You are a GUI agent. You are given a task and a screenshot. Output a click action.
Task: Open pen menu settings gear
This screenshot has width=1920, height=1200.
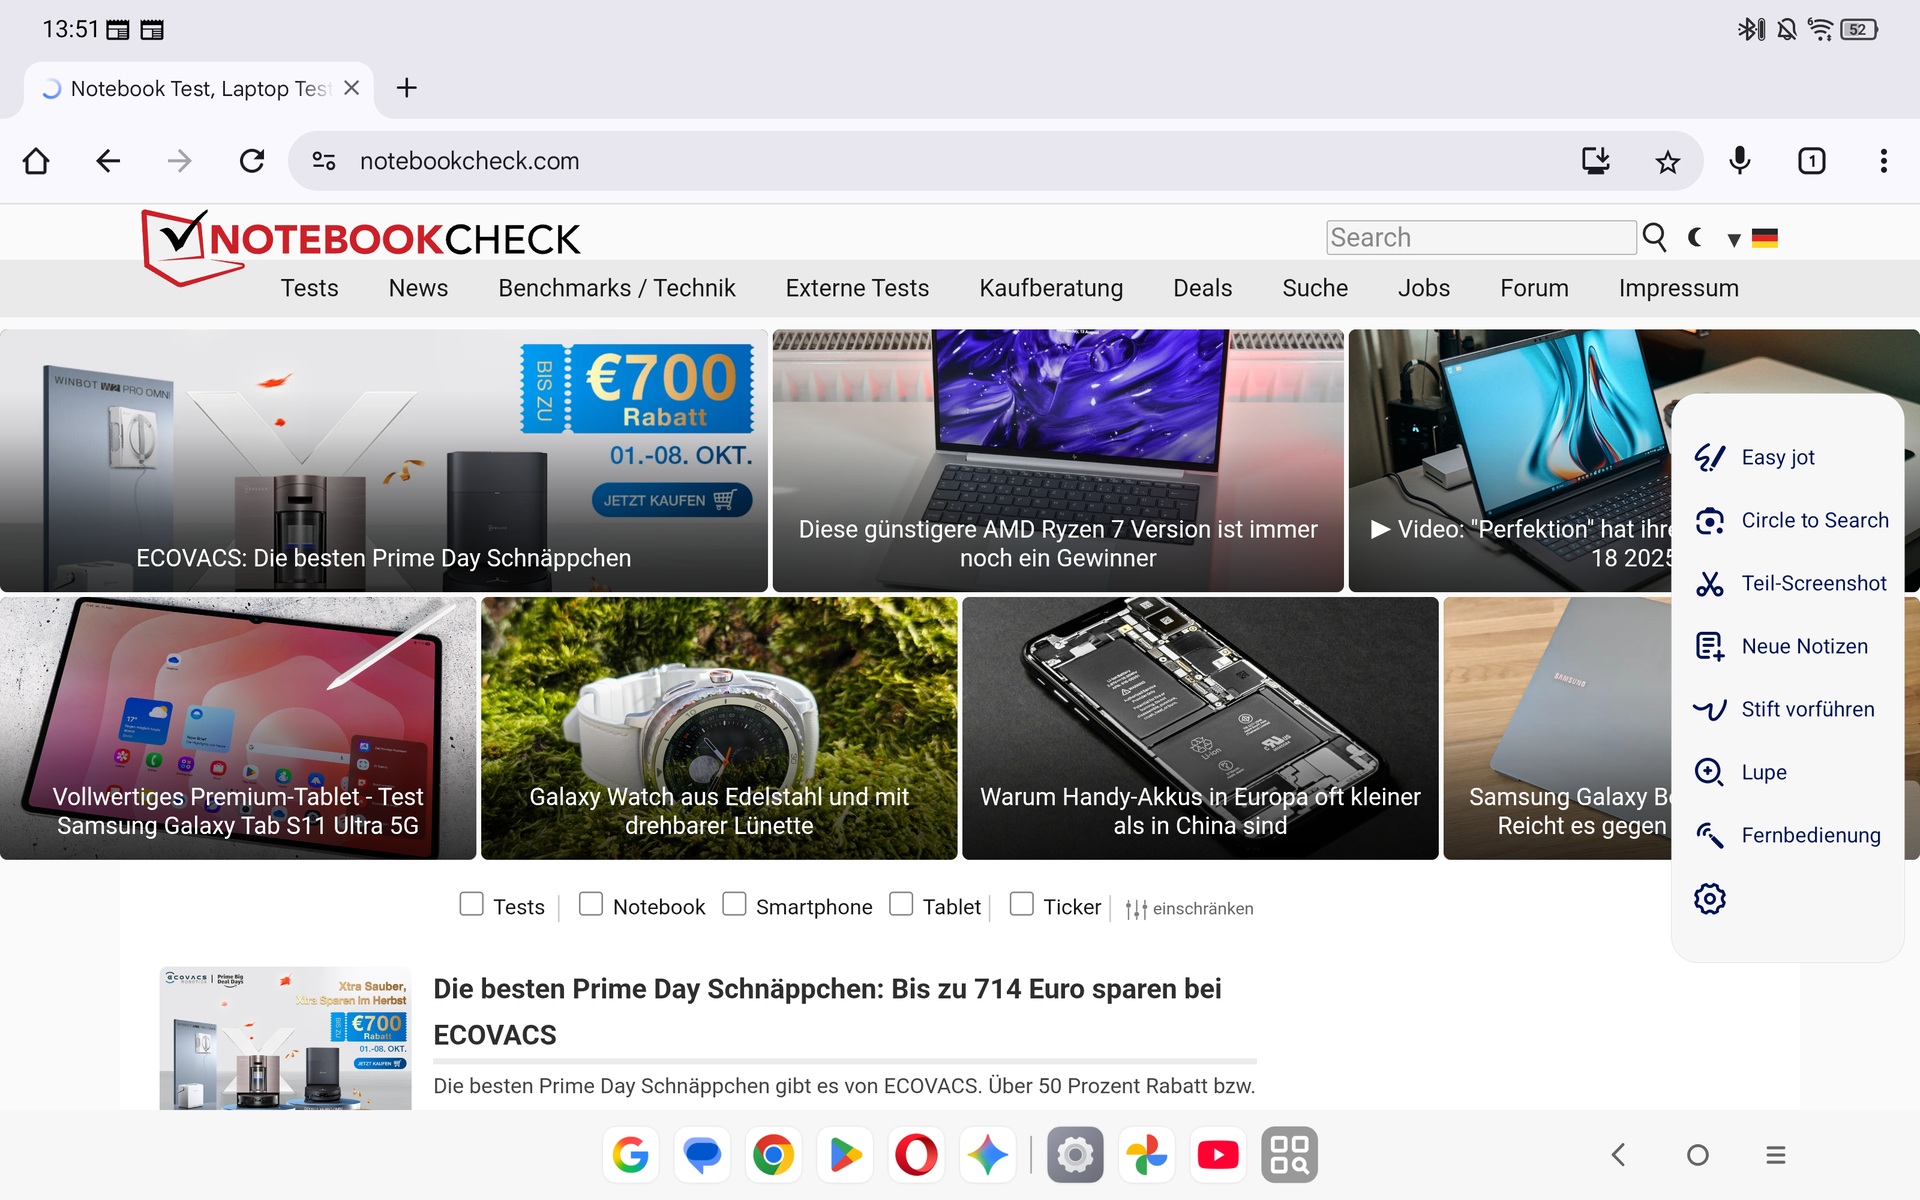1710,898
